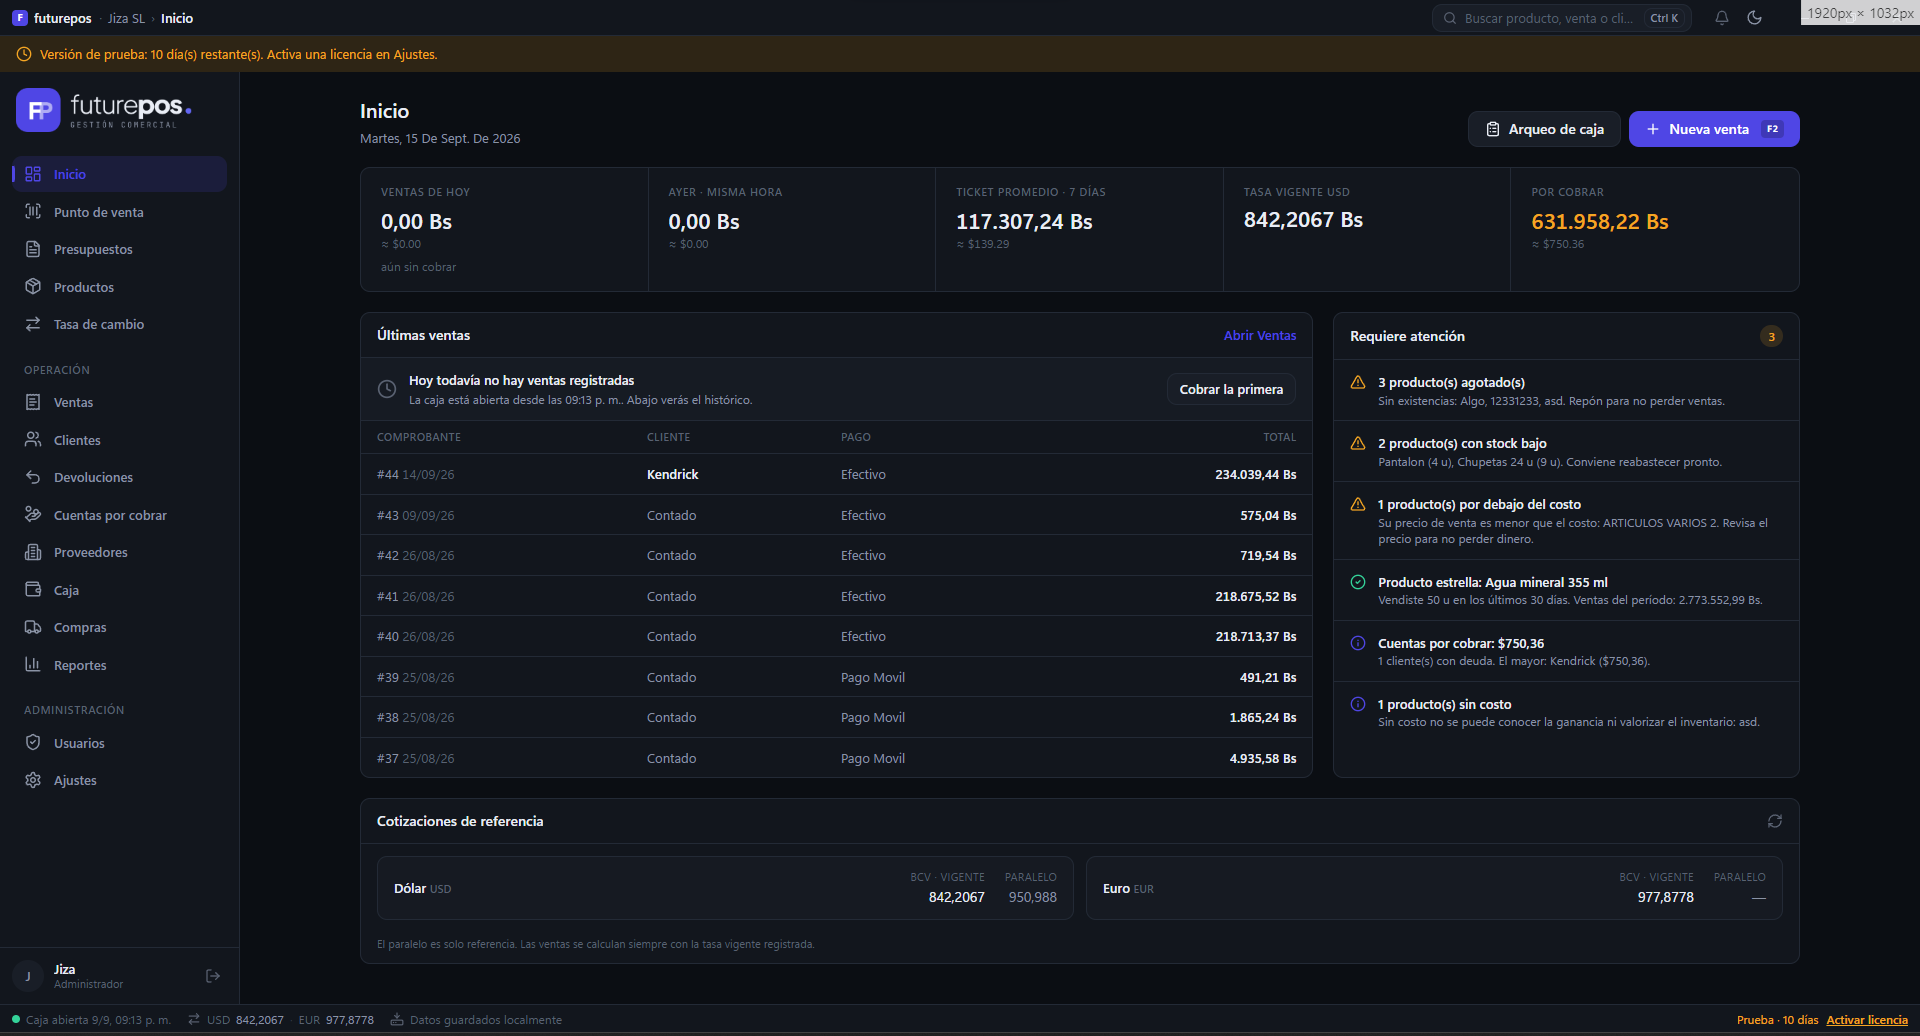Click the Caja abierta status bar entry

tap(91, 1020)
